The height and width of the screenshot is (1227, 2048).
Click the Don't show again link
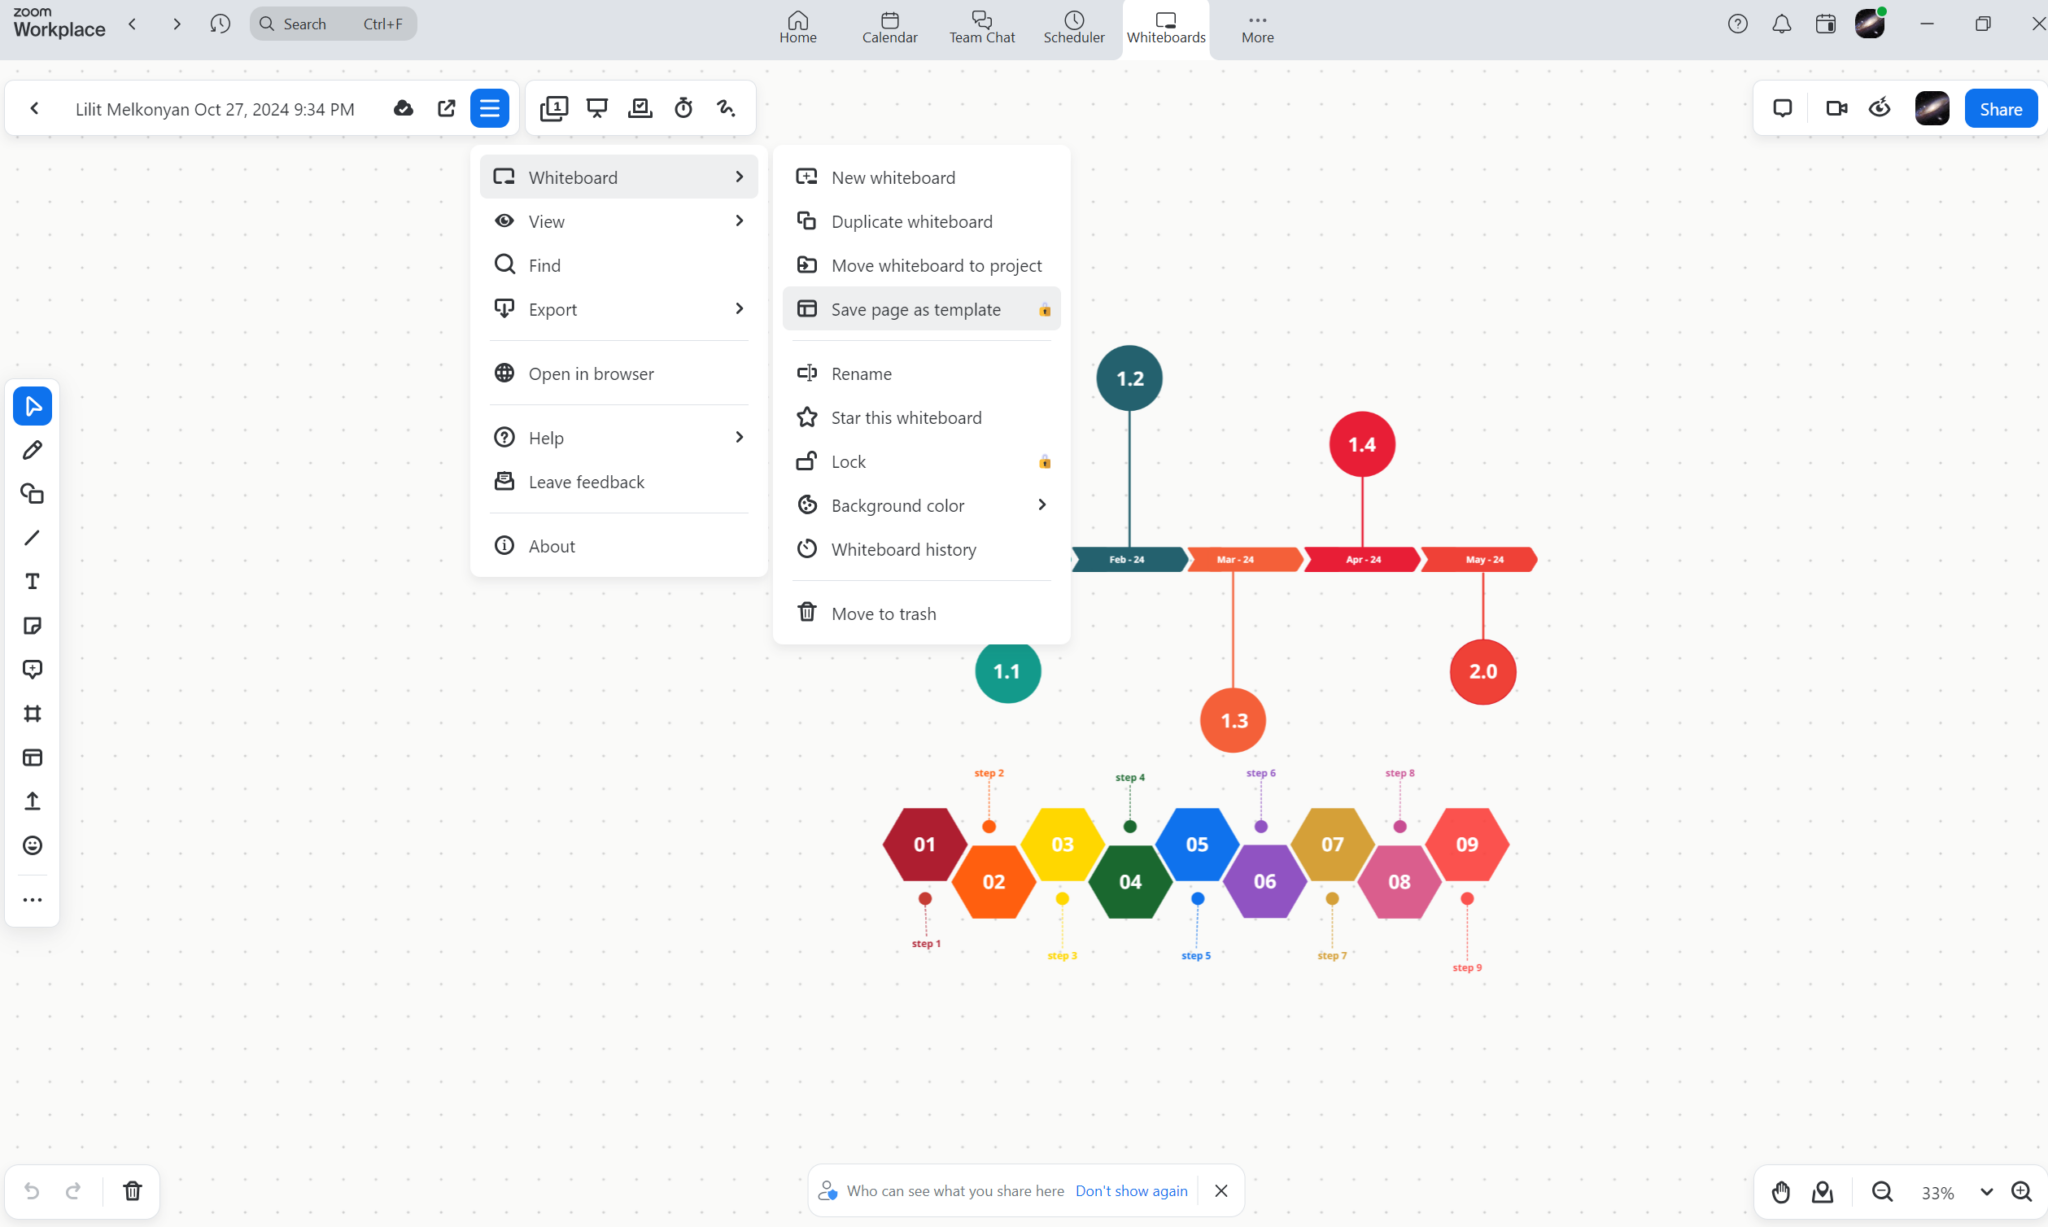pos(1131,1190)
